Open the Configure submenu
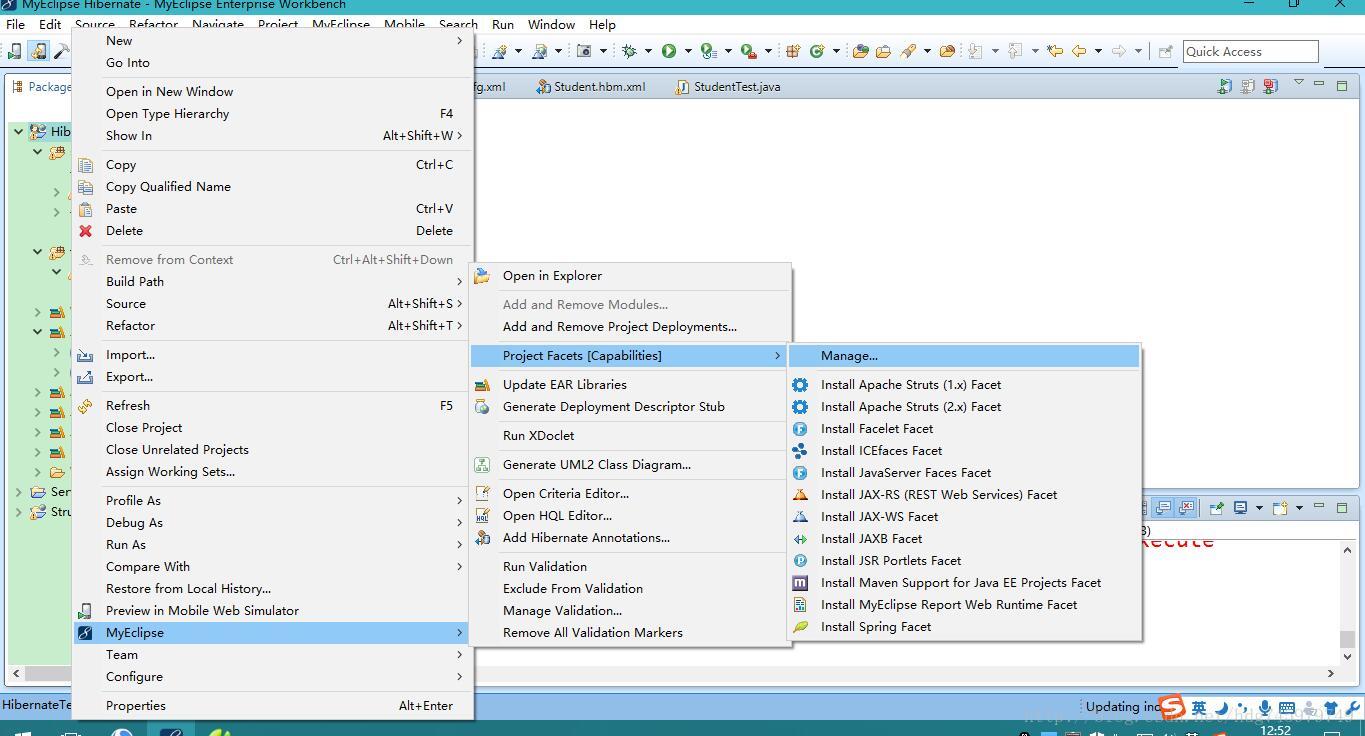Image resolution: width=1365 pixels, height=736 pixels. (271, 677)
